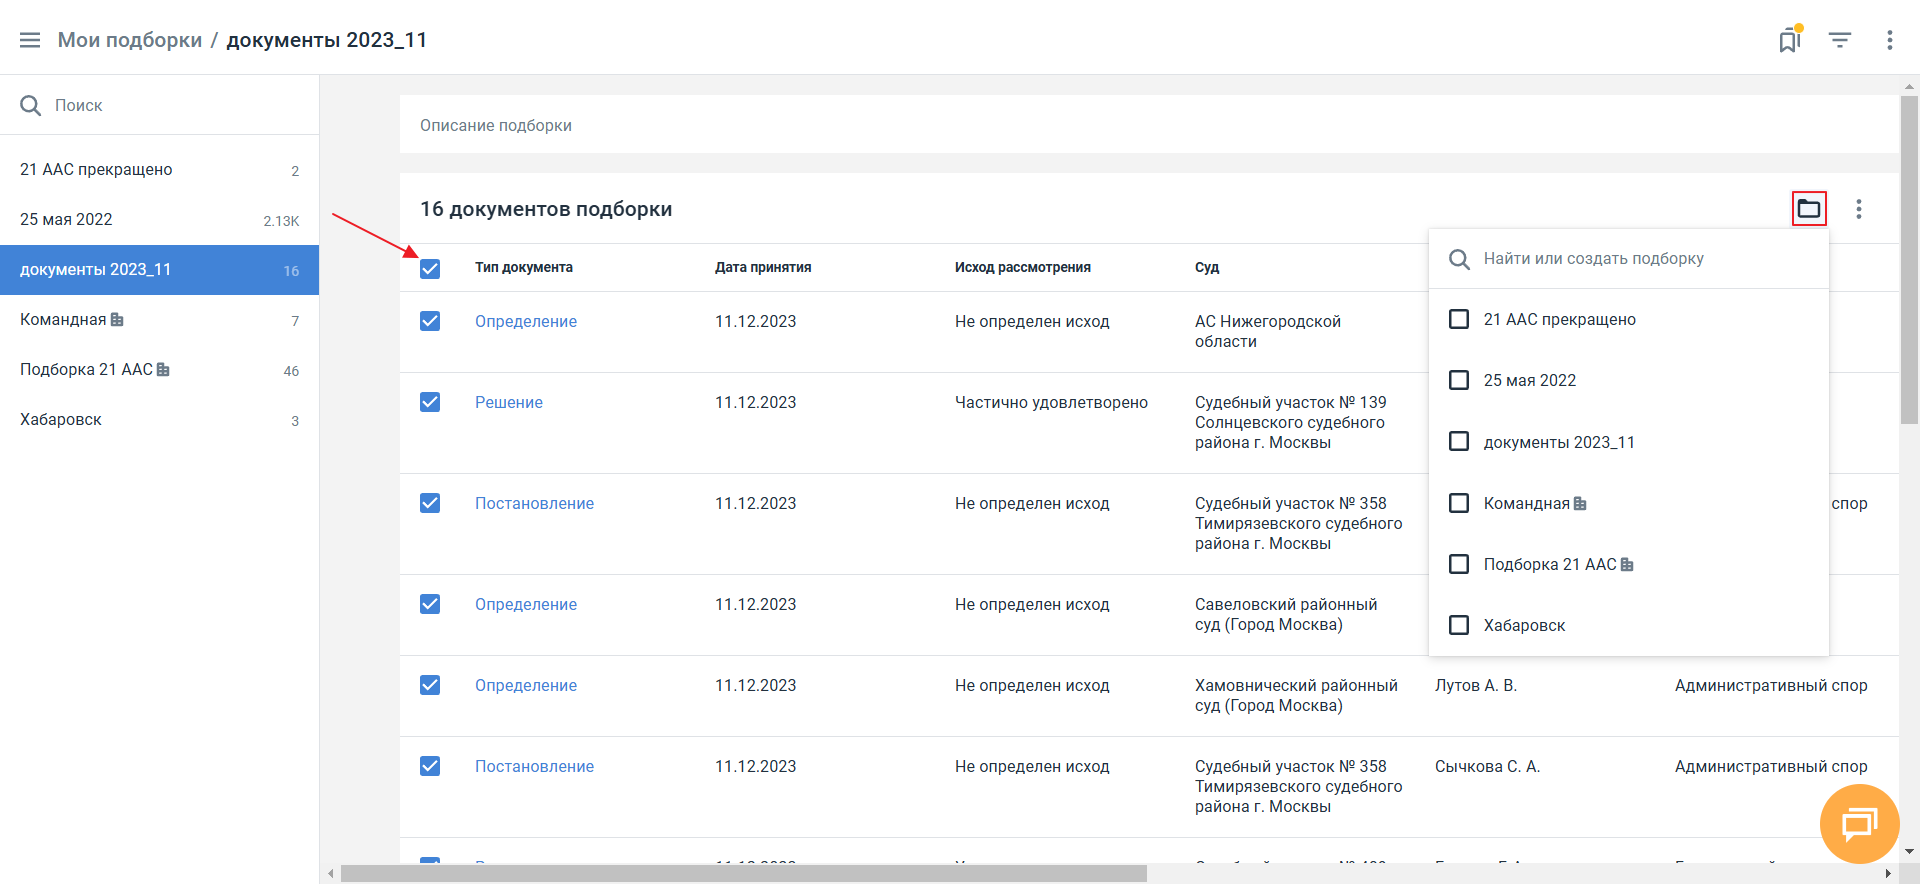Open sidebar collection Командная
This screenshot has height=884, width=1920.
click(x=159, y=320)
